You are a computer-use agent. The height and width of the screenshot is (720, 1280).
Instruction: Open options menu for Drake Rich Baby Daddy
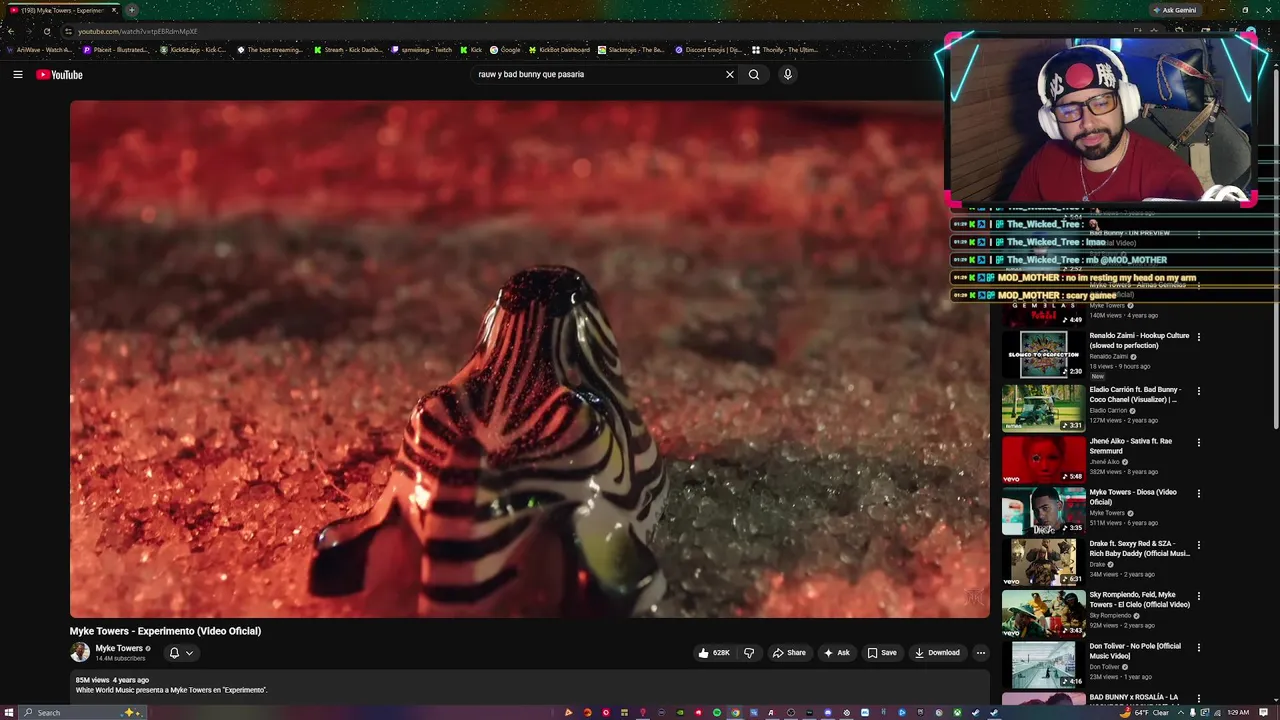[x=1198, y=545]
